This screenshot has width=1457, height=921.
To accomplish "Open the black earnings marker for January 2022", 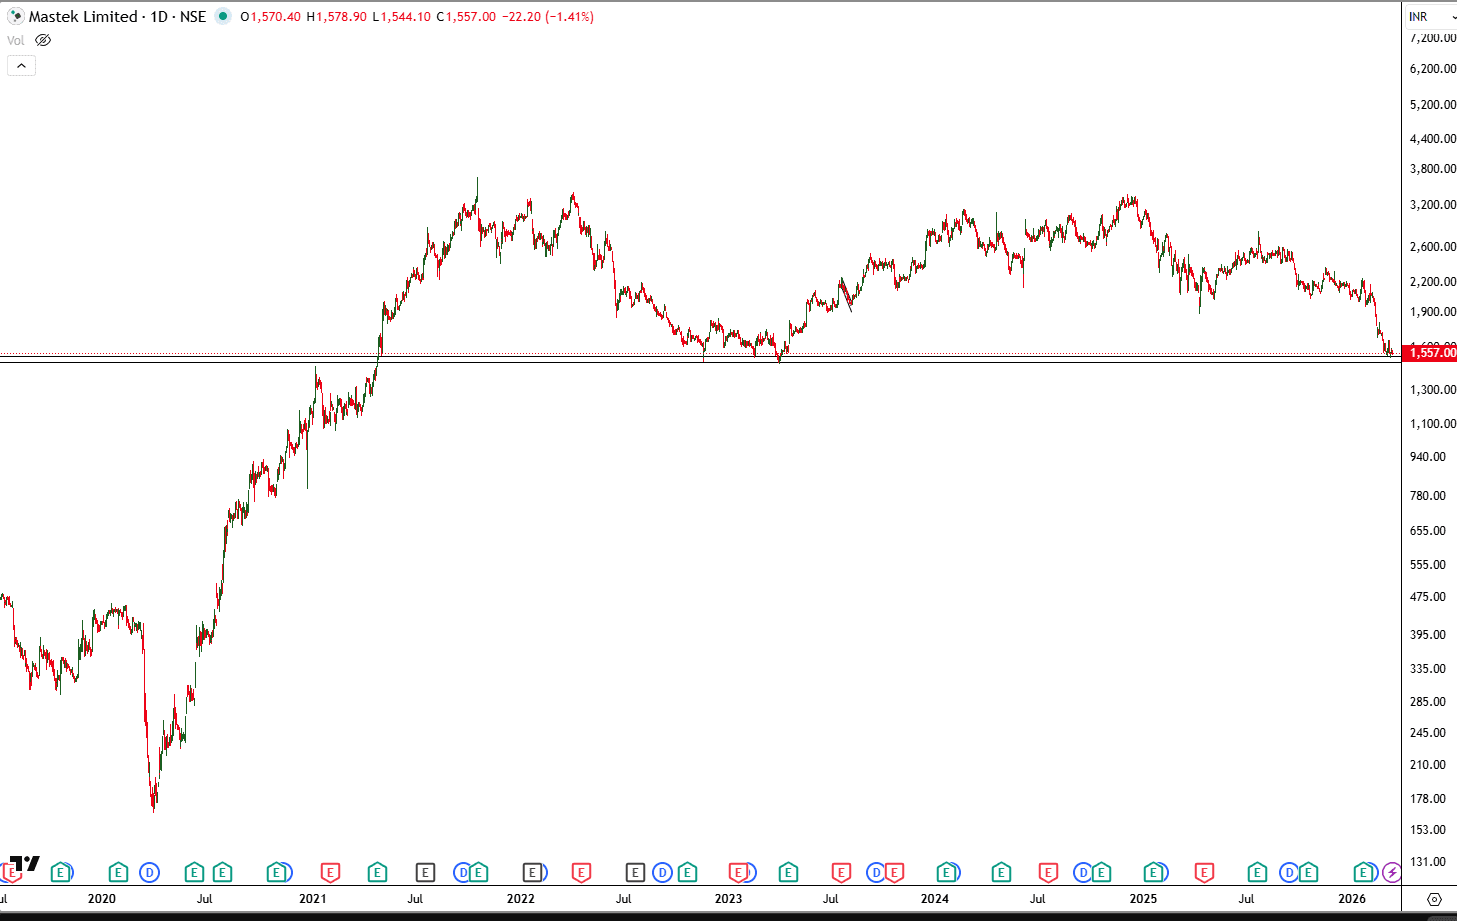I will (x=532, y=873).
